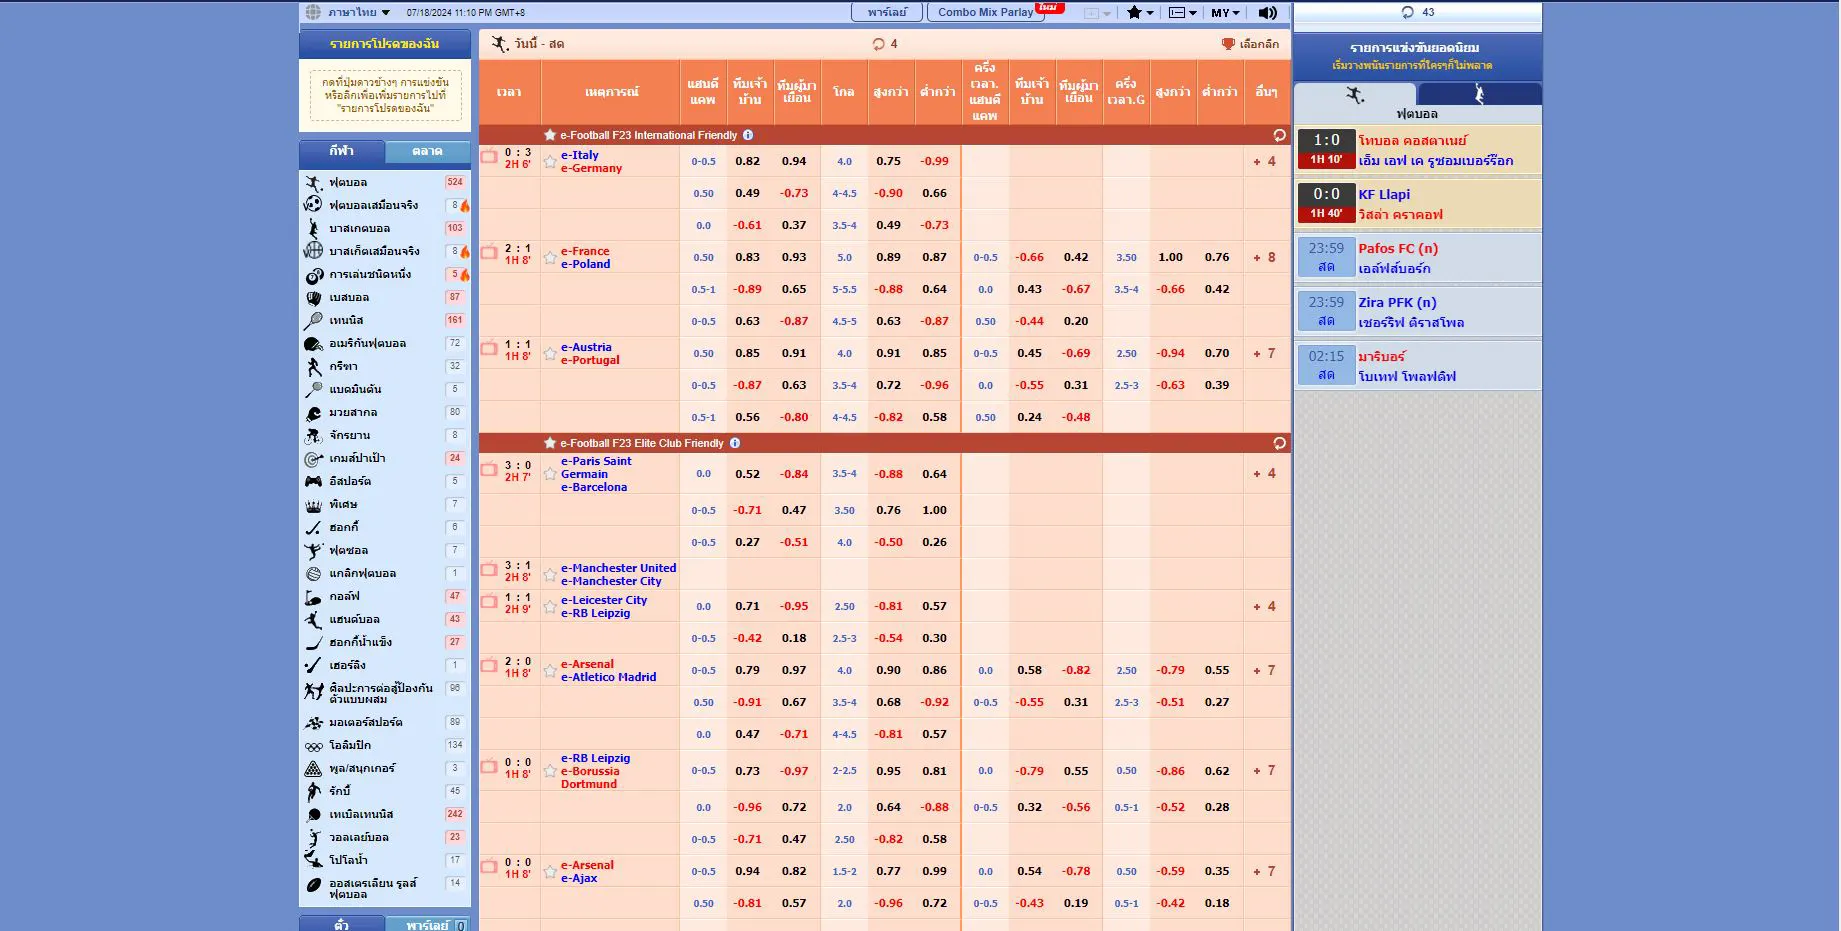The image size is (1841, 931).
Task: Star the e-Manchester United match
Action: [x=550, y=574]
